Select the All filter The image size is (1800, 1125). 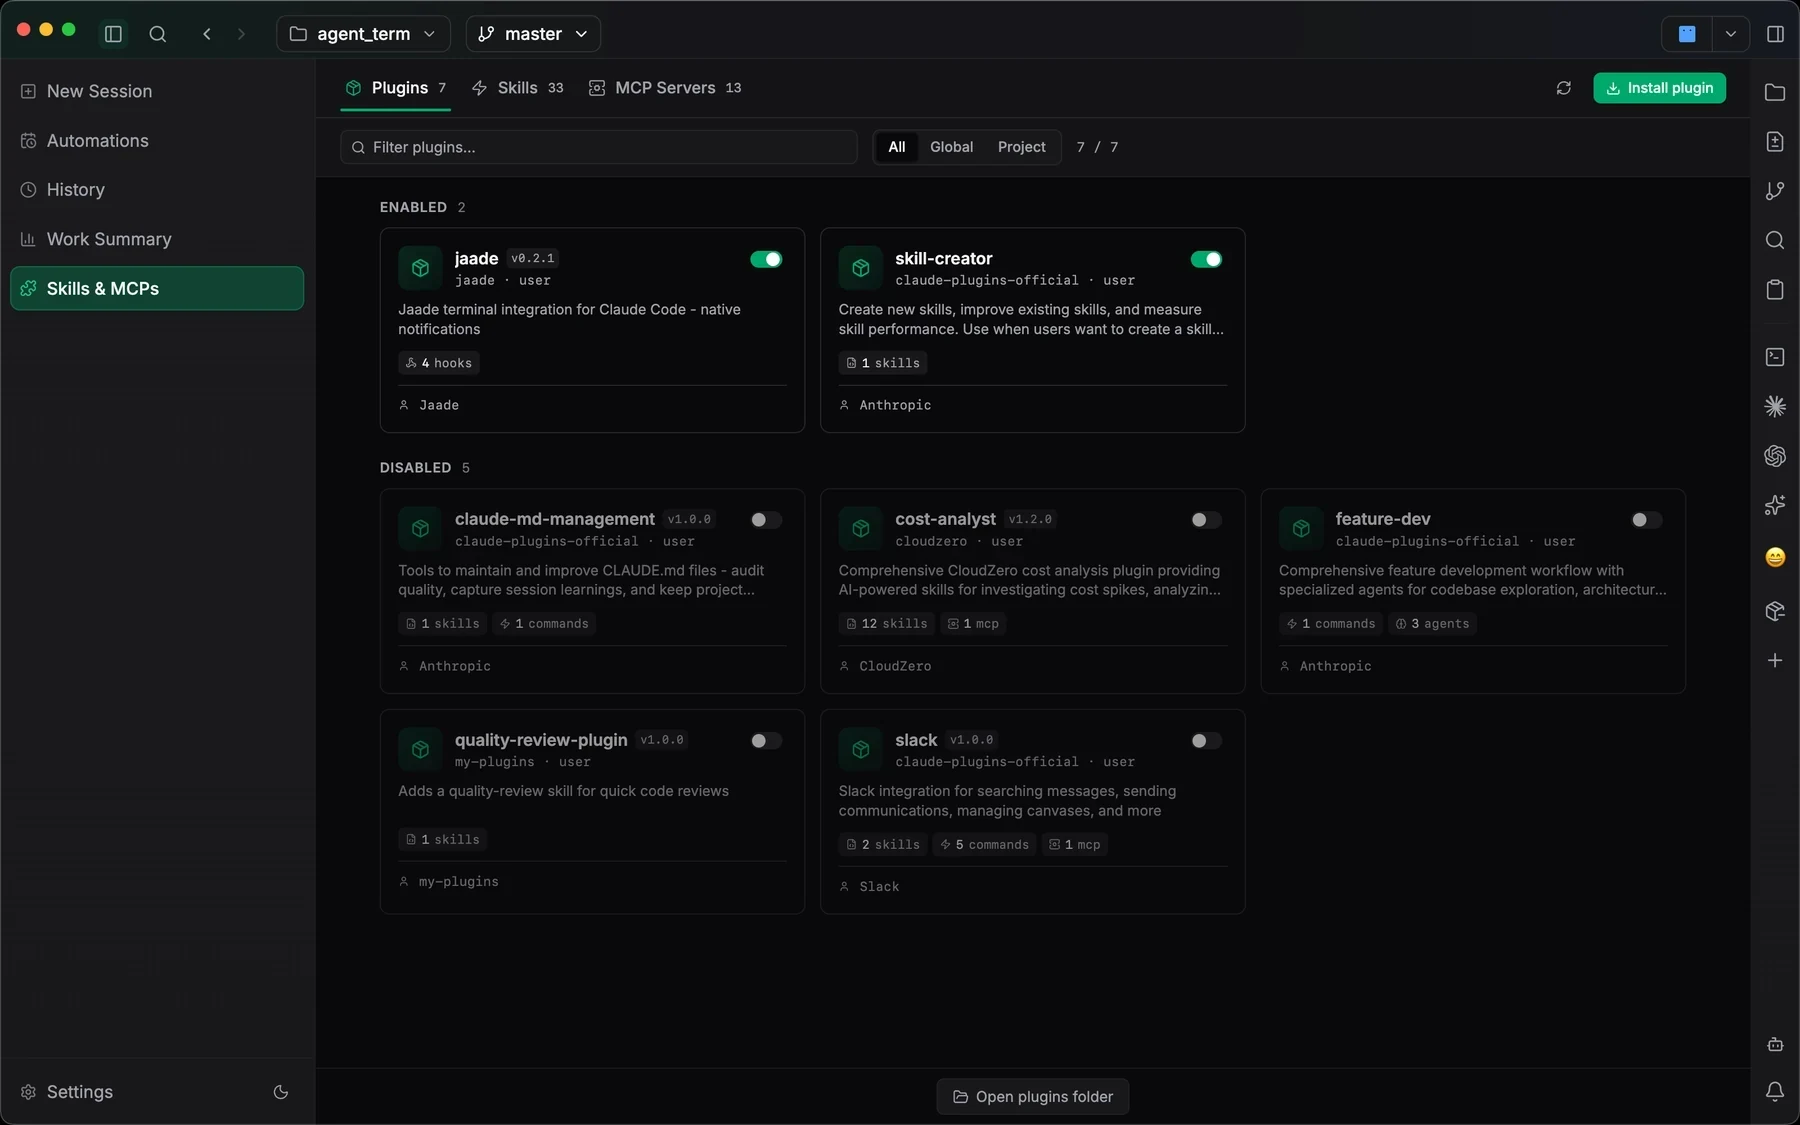pos(897,147)
